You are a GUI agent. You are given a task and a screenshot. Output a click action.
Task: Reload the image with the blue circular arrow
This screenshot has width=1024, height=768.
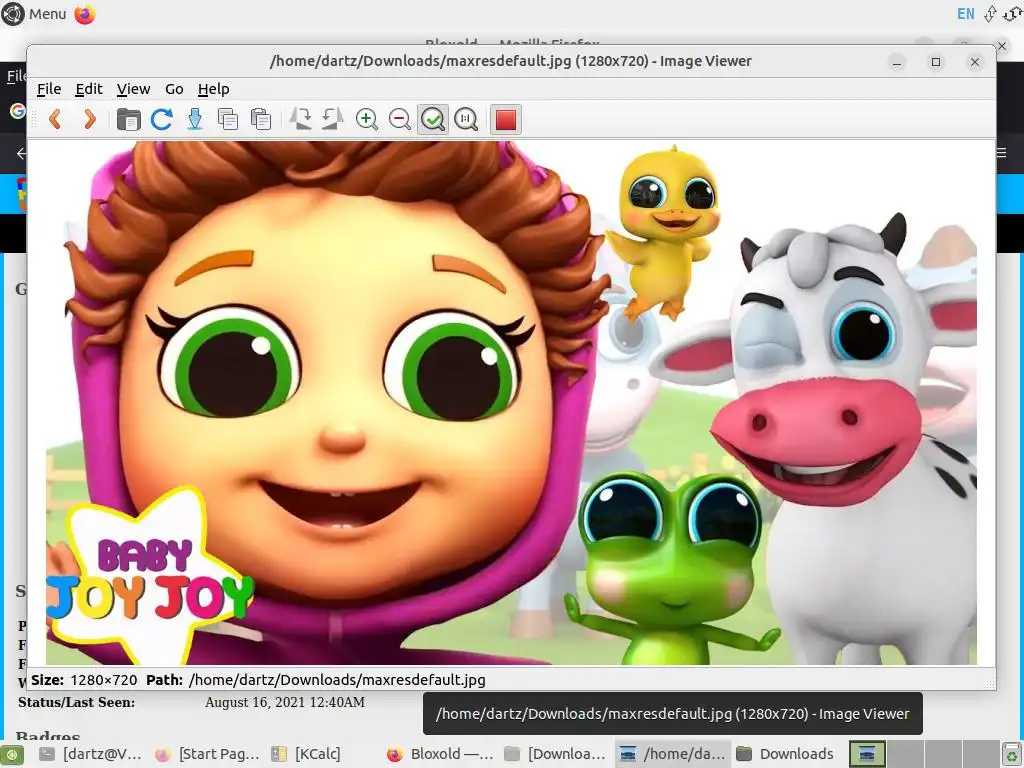(161, 120)
